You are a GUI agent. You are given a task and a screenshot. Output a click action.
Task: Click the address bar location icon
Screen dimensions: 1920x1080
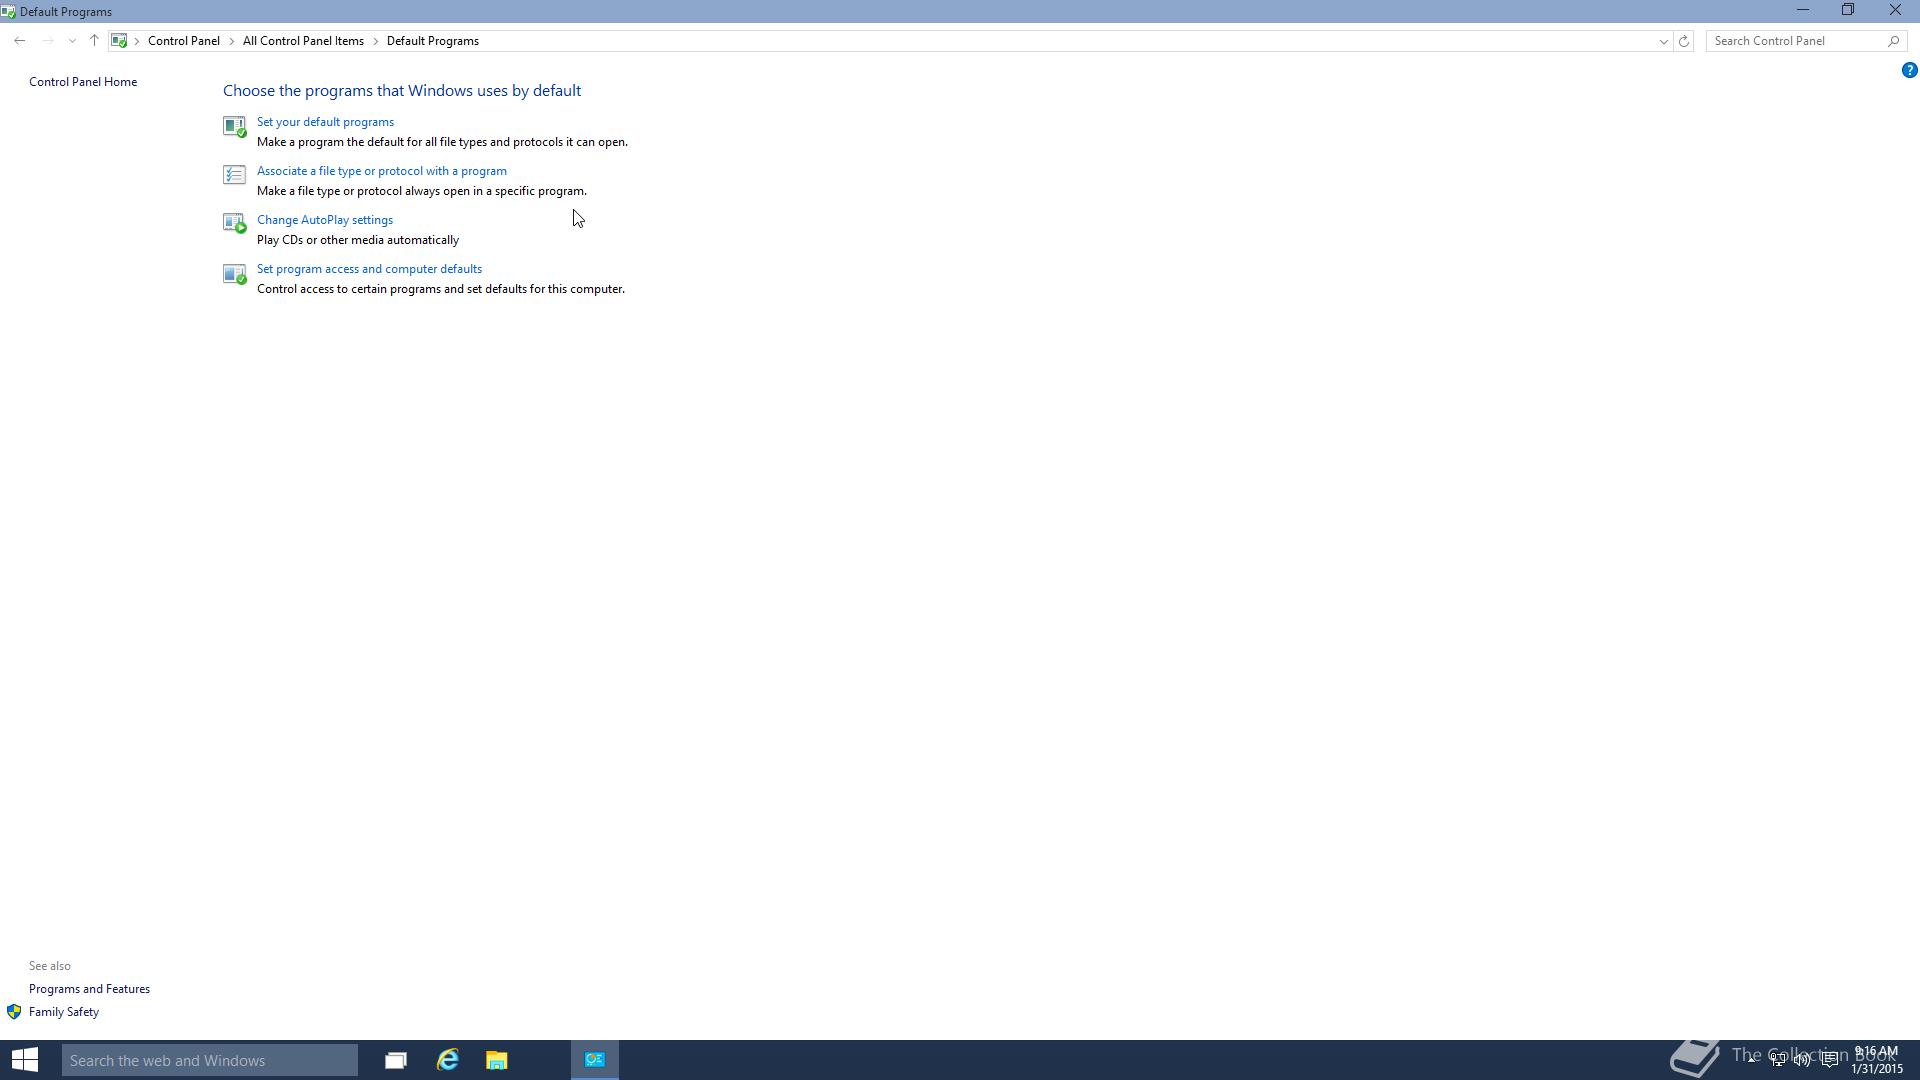(119, 41)
